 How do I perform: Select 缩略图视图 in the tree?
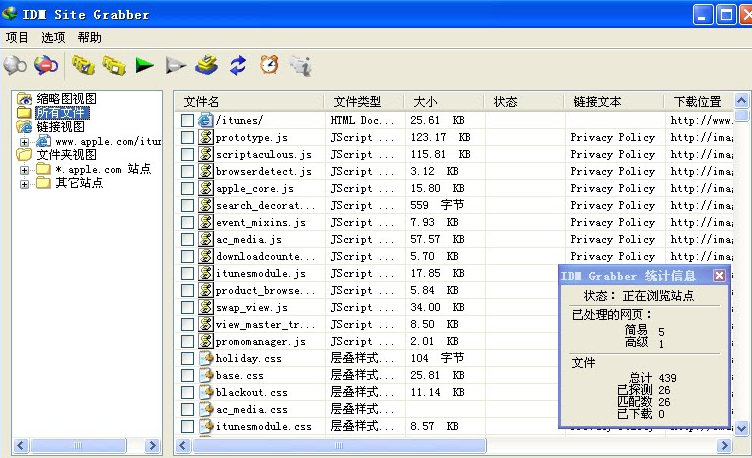coord(66,99)
